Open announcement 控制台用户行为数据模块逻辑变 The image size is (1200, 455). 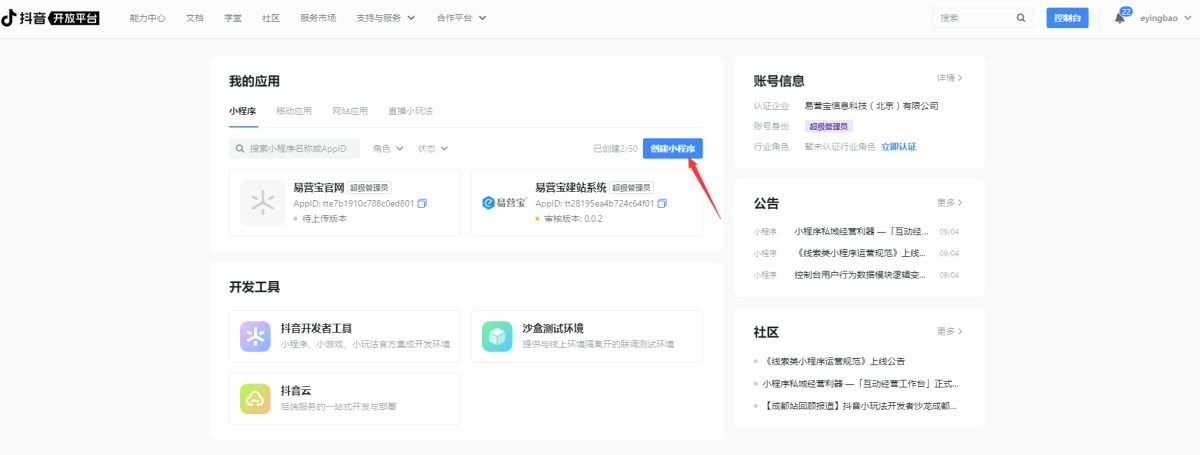[860, 274]
